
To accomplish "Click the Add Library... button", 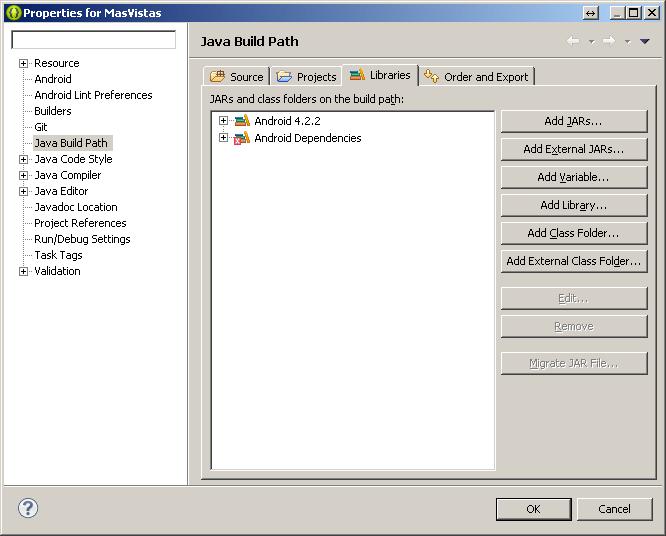I will (x=574, y=205).
